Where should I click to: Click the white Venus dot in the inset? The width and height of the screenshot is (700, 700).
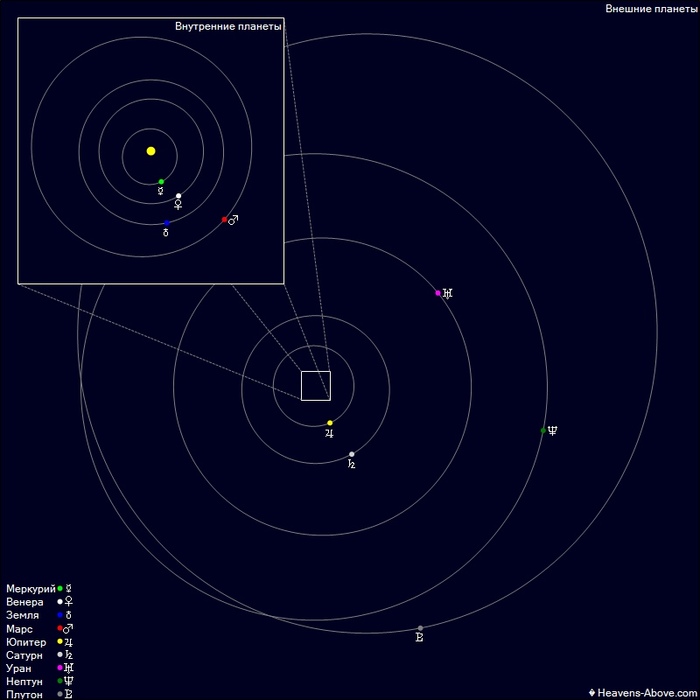tap(178, 196)
